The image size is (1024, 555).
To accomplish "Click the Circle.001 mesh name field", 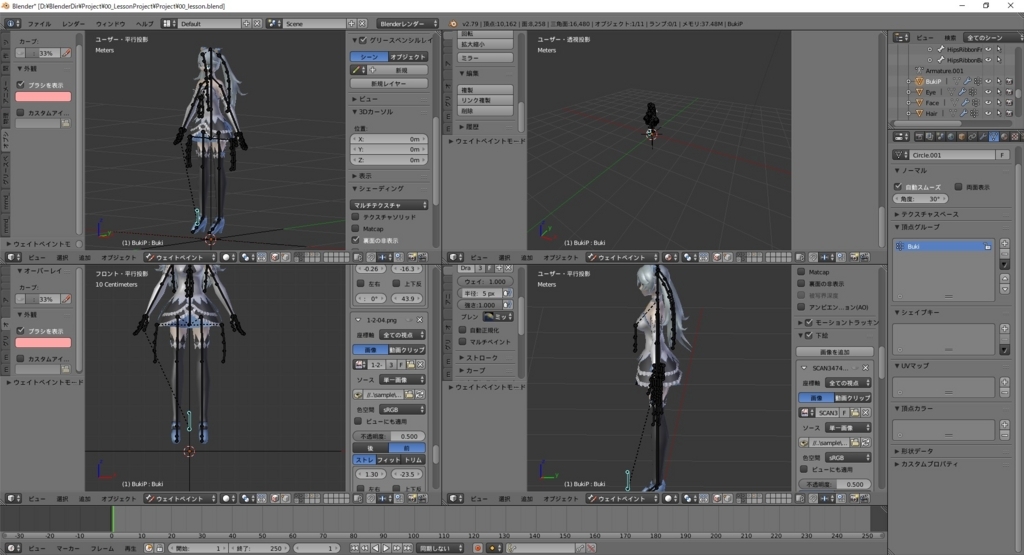I will [952, 155].
